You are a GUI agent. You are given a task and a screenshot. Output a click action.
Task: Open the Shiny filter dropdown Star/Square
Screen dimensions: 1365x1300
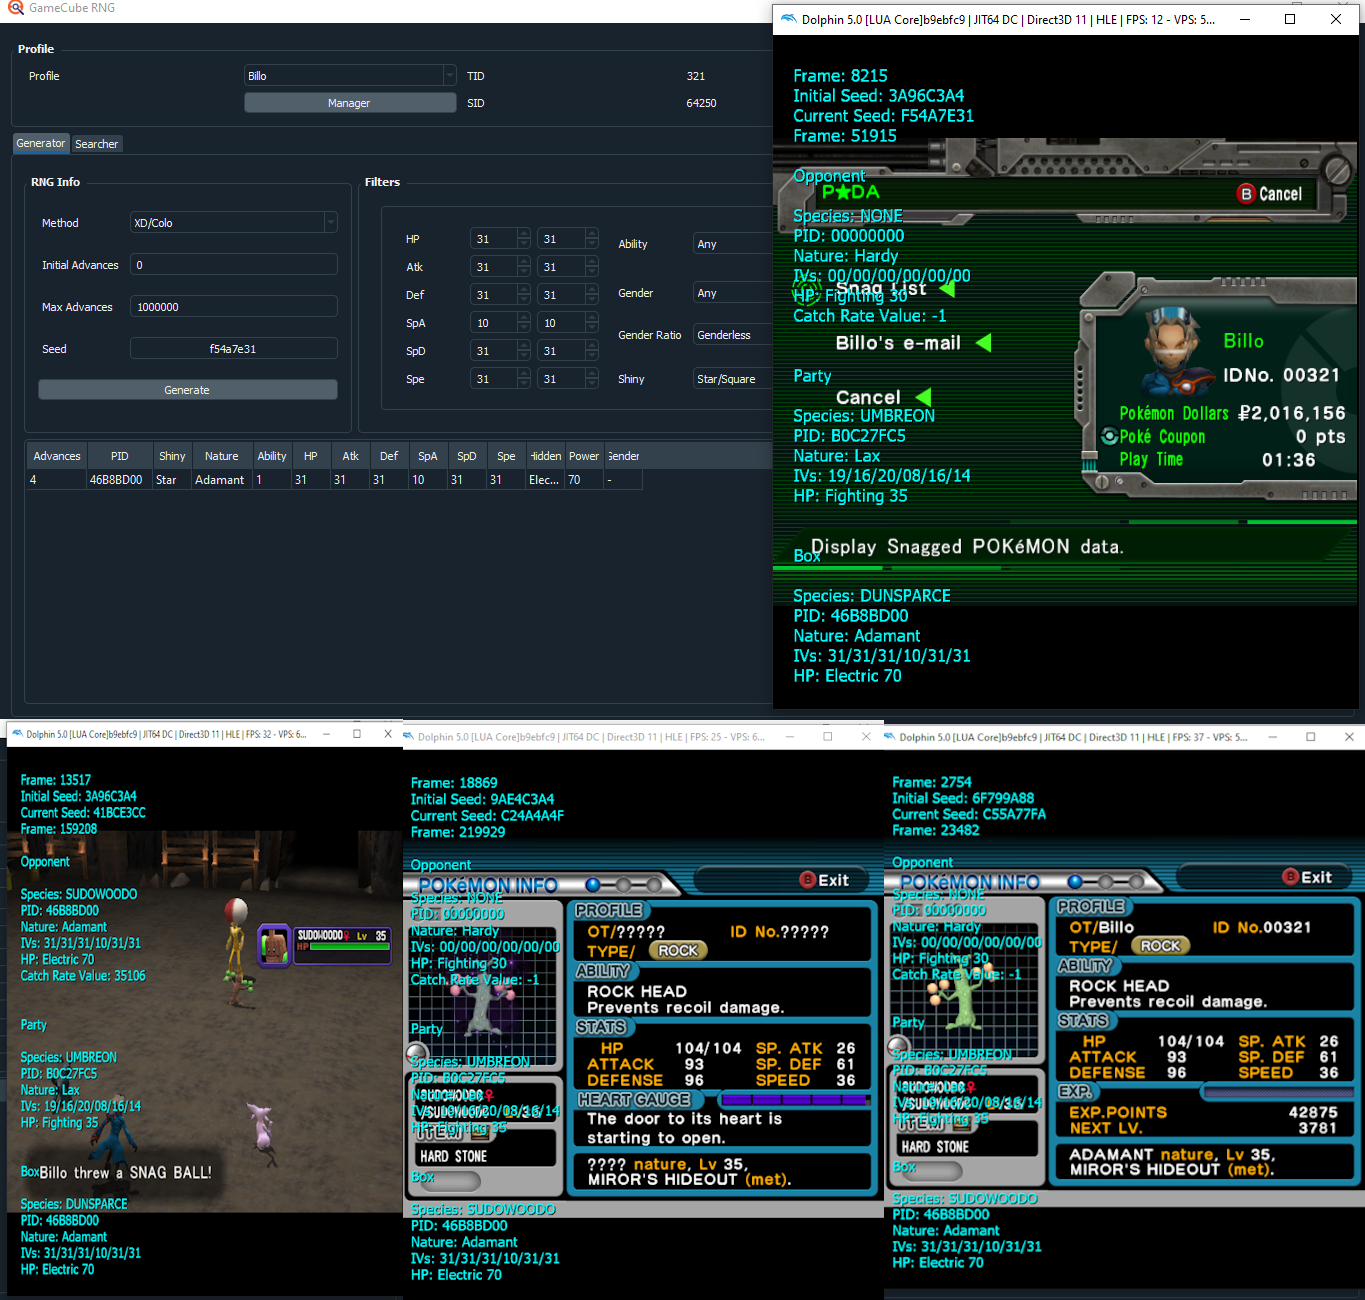coord(733,379)
